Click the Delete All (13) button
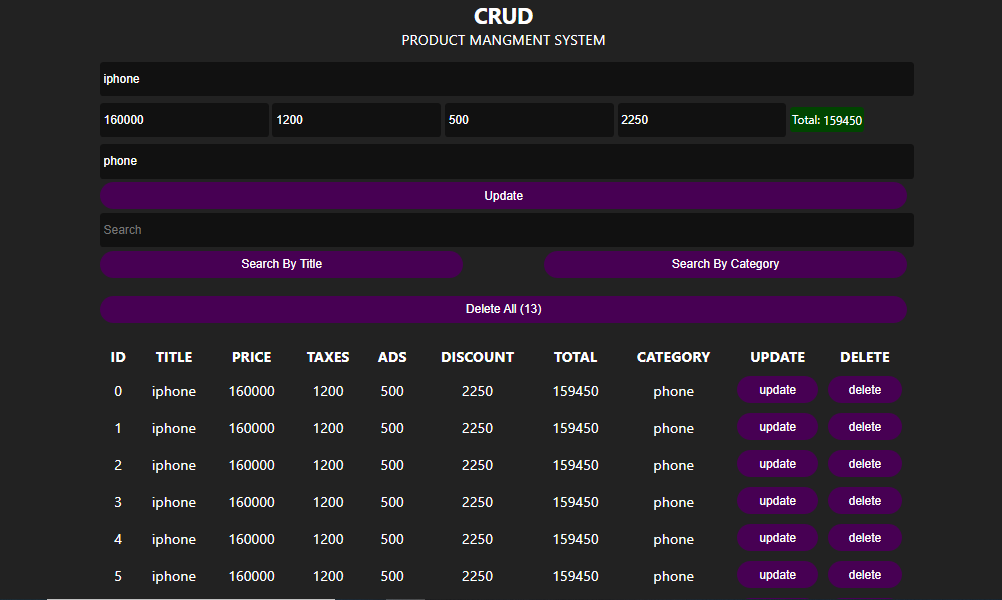Screen dimensions: 1002x600 504,309
